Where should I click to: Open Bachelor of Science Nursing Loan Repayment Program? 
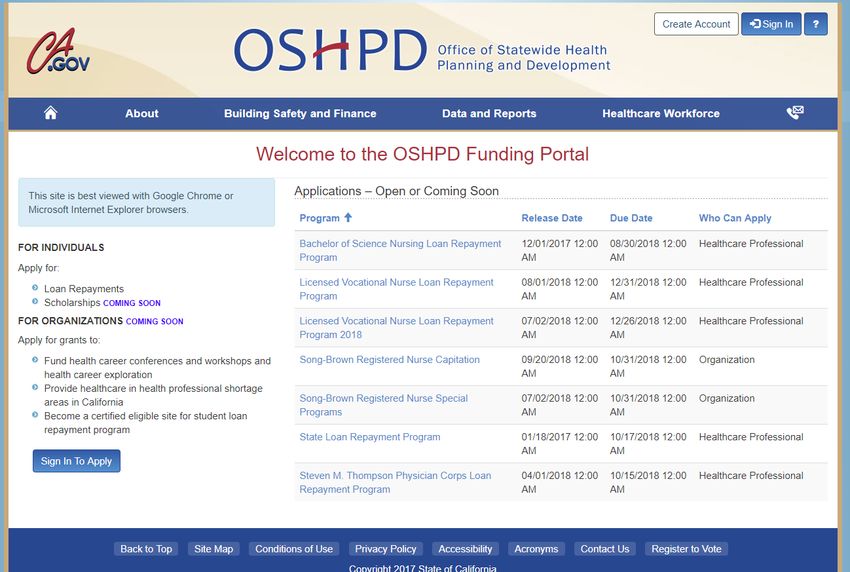point(400,250)
